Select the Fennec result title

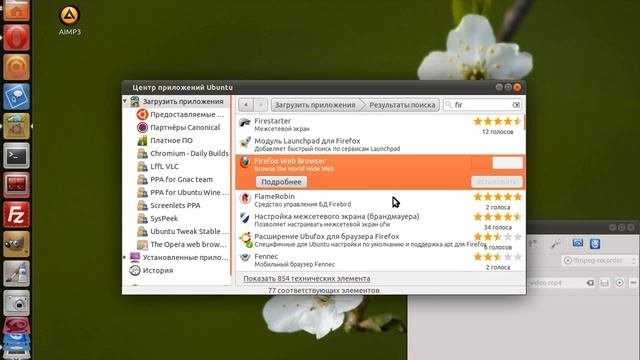pos(266,256)
